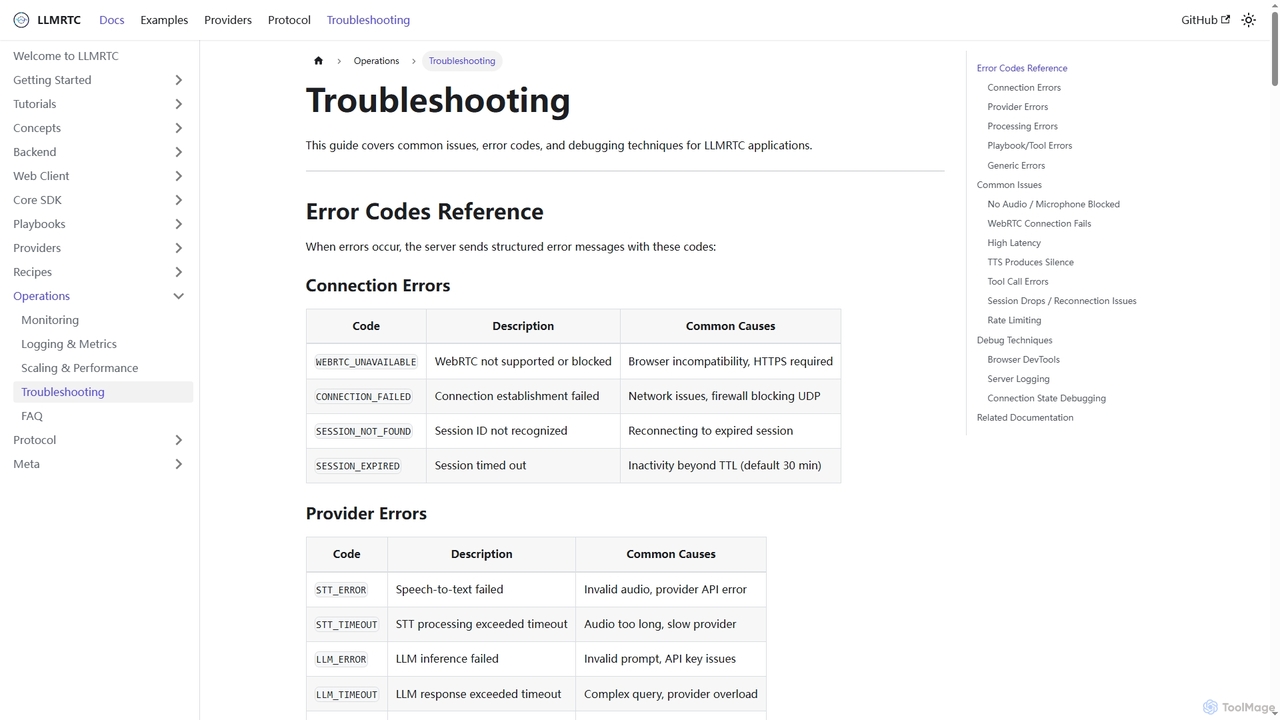Expand the Meta sidebar chevron
The width and height of the screenshot is (1280, 720).
178,464
